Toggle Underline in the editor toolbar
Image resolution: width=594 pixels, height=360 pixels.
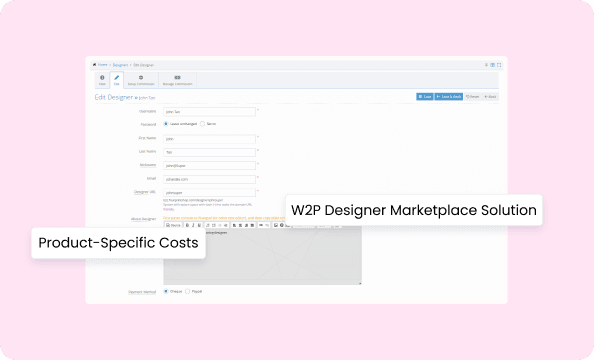(199, 225)
